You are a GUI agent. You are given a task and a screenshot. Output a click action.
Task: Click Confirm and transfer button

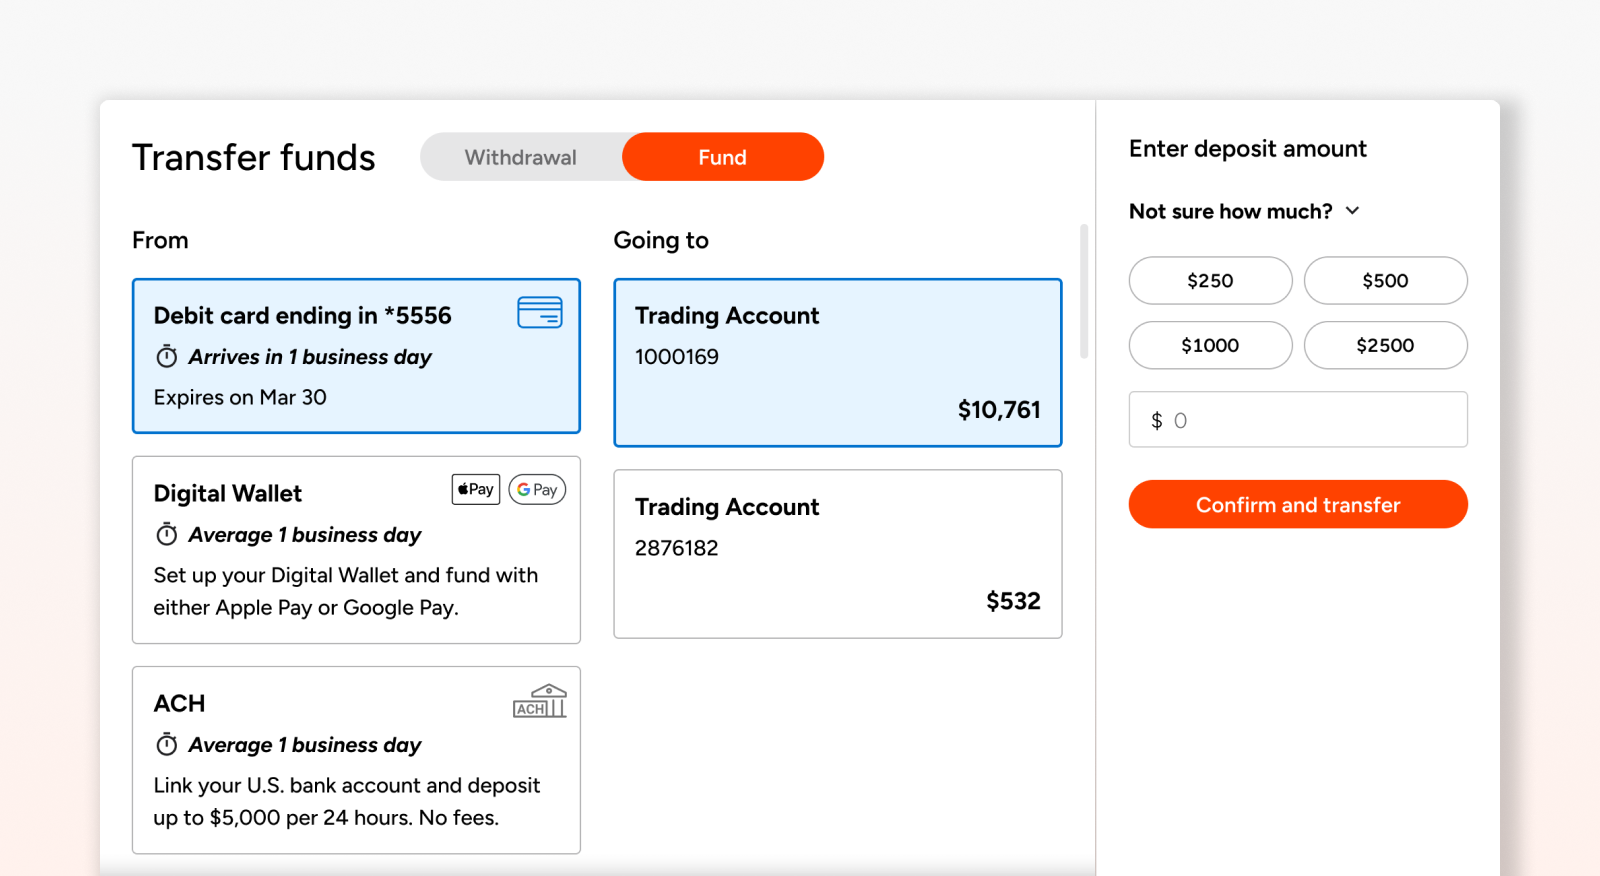pos(1298,504)
